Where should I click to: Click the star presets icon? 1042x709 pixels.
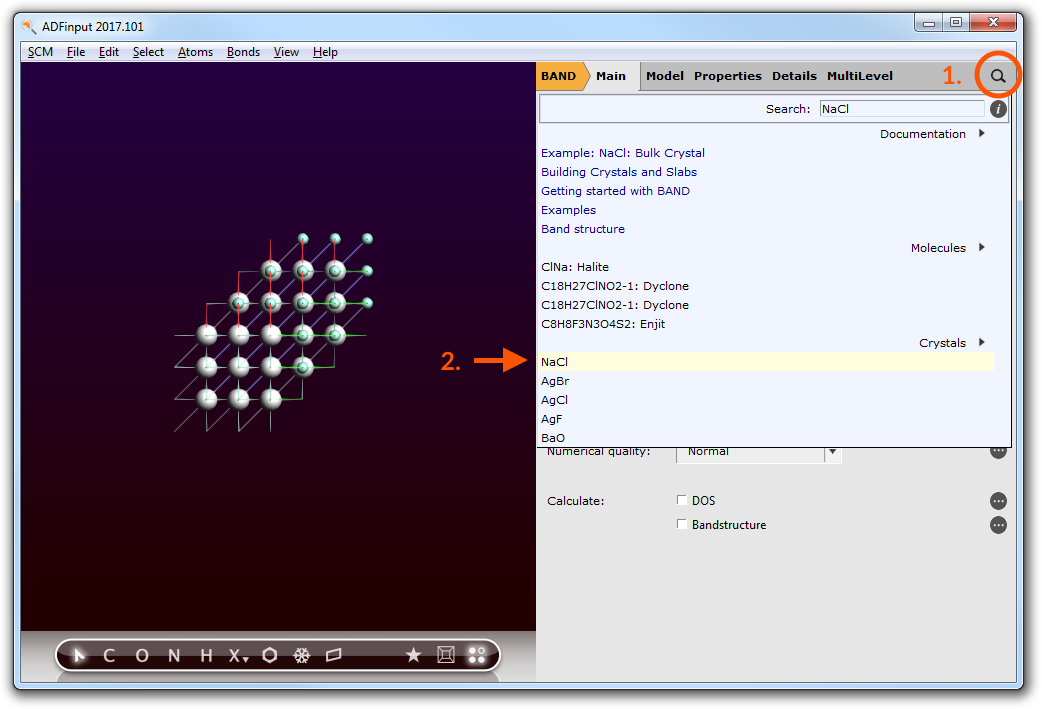tap(413, 656)
